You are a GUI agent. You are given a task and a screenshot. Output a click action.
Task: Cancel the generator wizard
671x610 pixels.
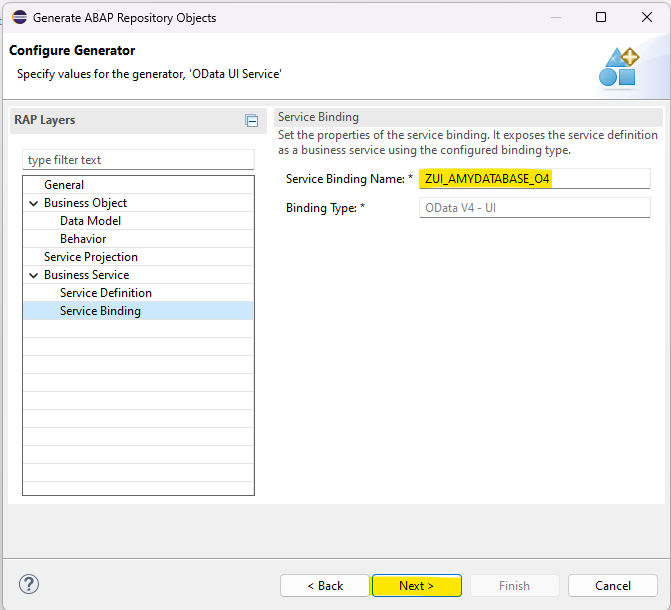[613, 586]
